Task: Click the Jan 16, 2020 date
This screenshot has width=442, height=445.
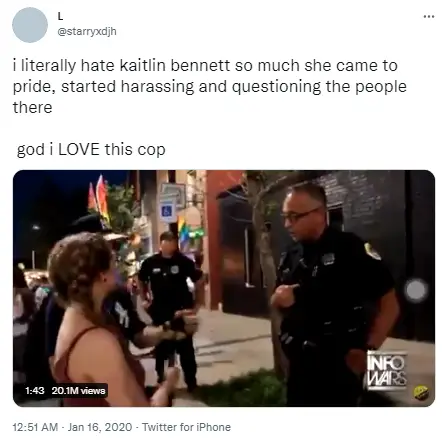Action: (100, 427)
